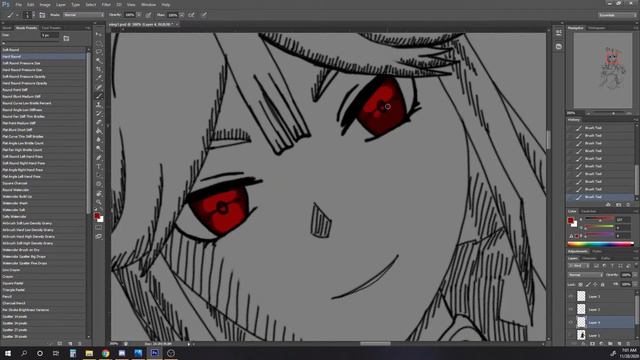Click the Navigator preview thumbnail

(603, 70)
